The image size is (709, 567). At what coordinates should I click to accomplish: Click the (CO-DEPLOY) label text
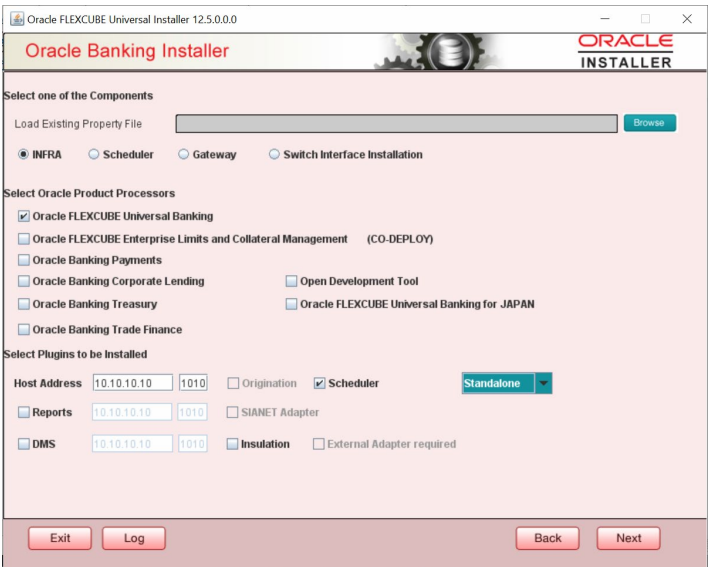click(x=400, y=239)
